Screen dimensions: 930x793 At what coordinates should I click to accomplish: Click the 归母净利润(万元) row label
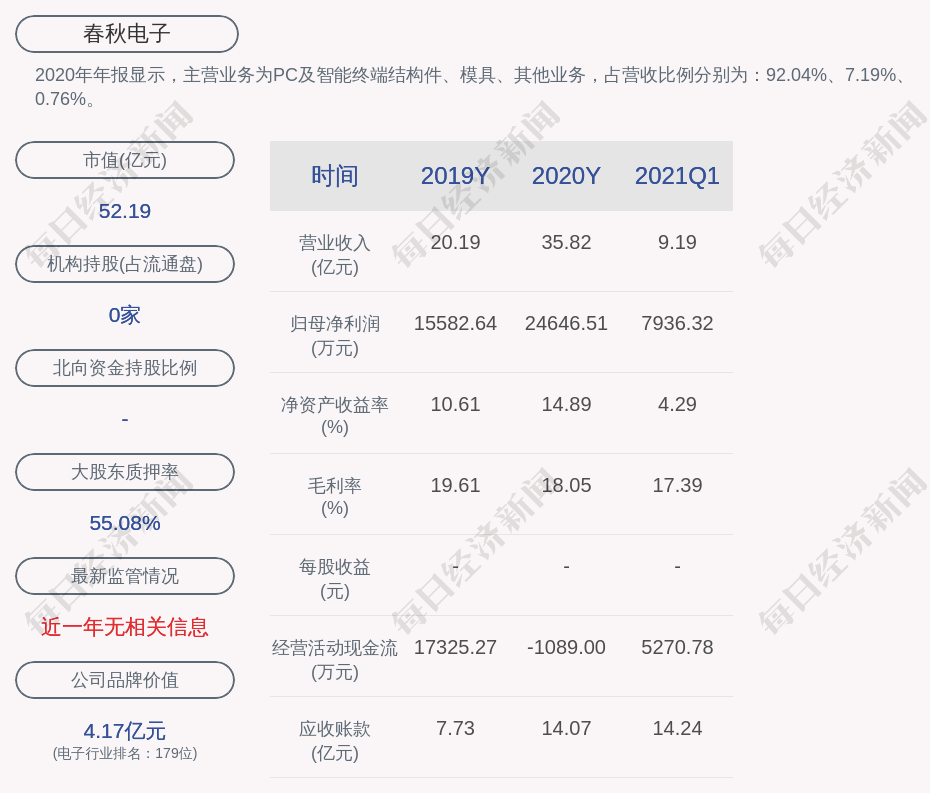click(x=335, y=336)
